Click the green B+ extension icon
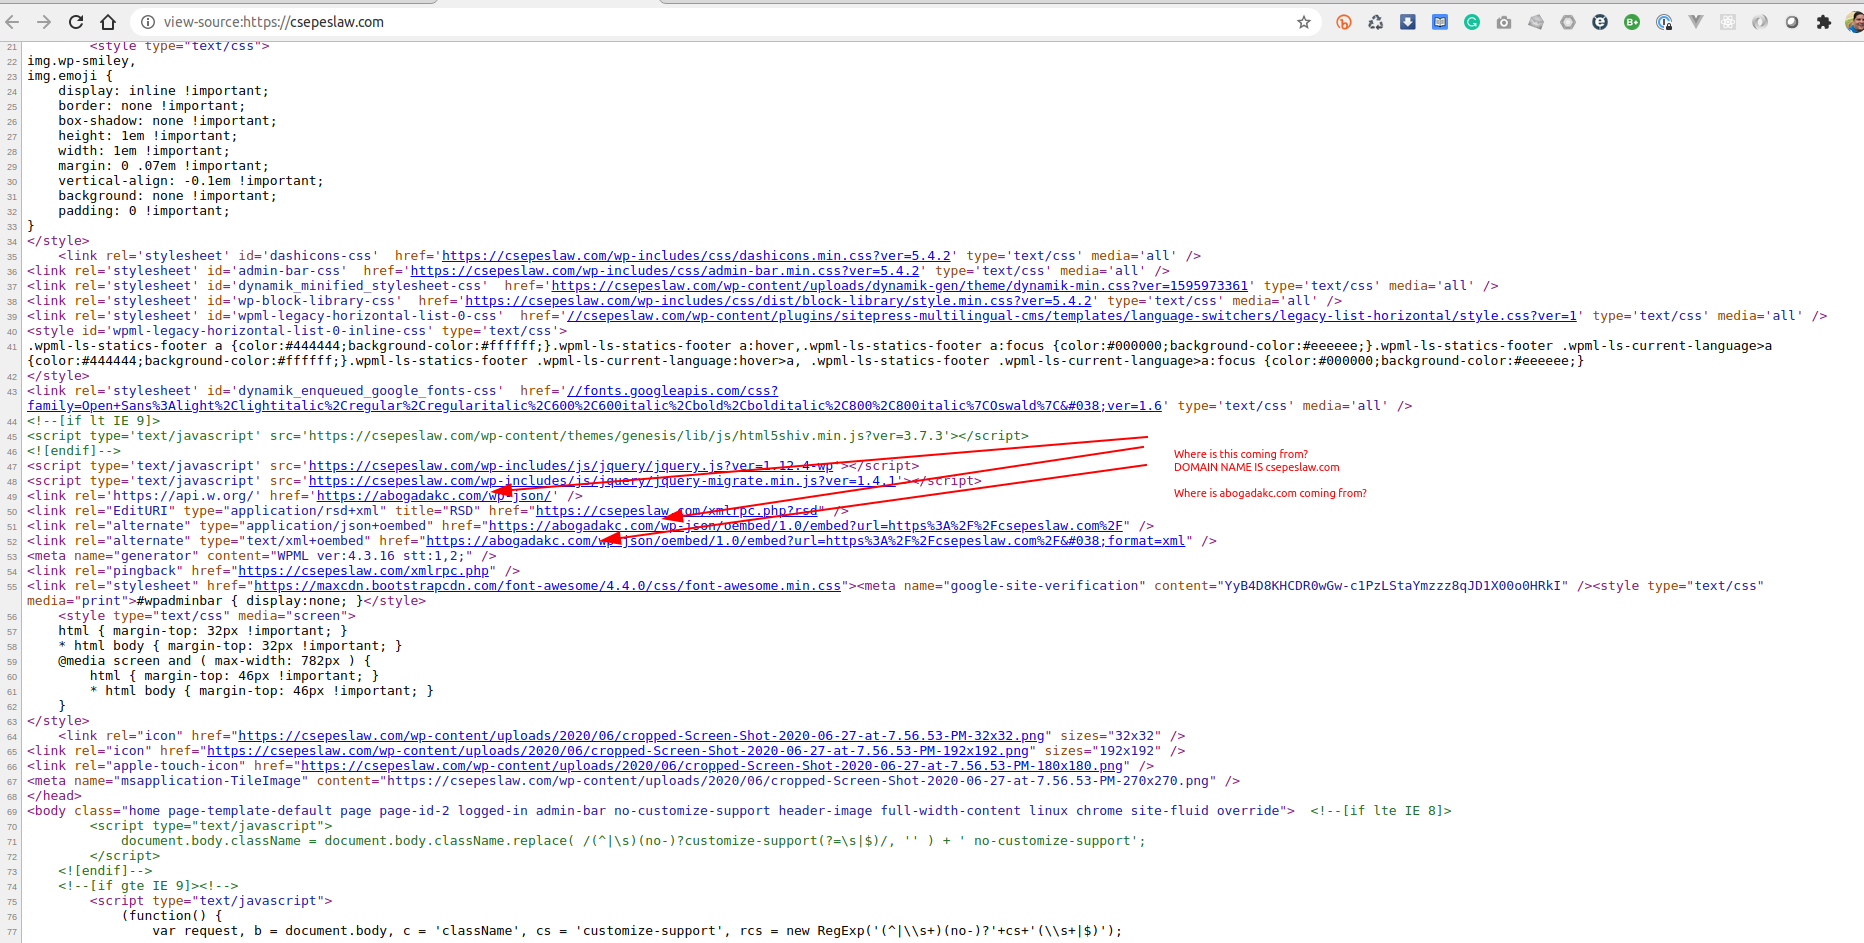The height and width of the screenshot is (943, 1864). tap(1632, 22)
